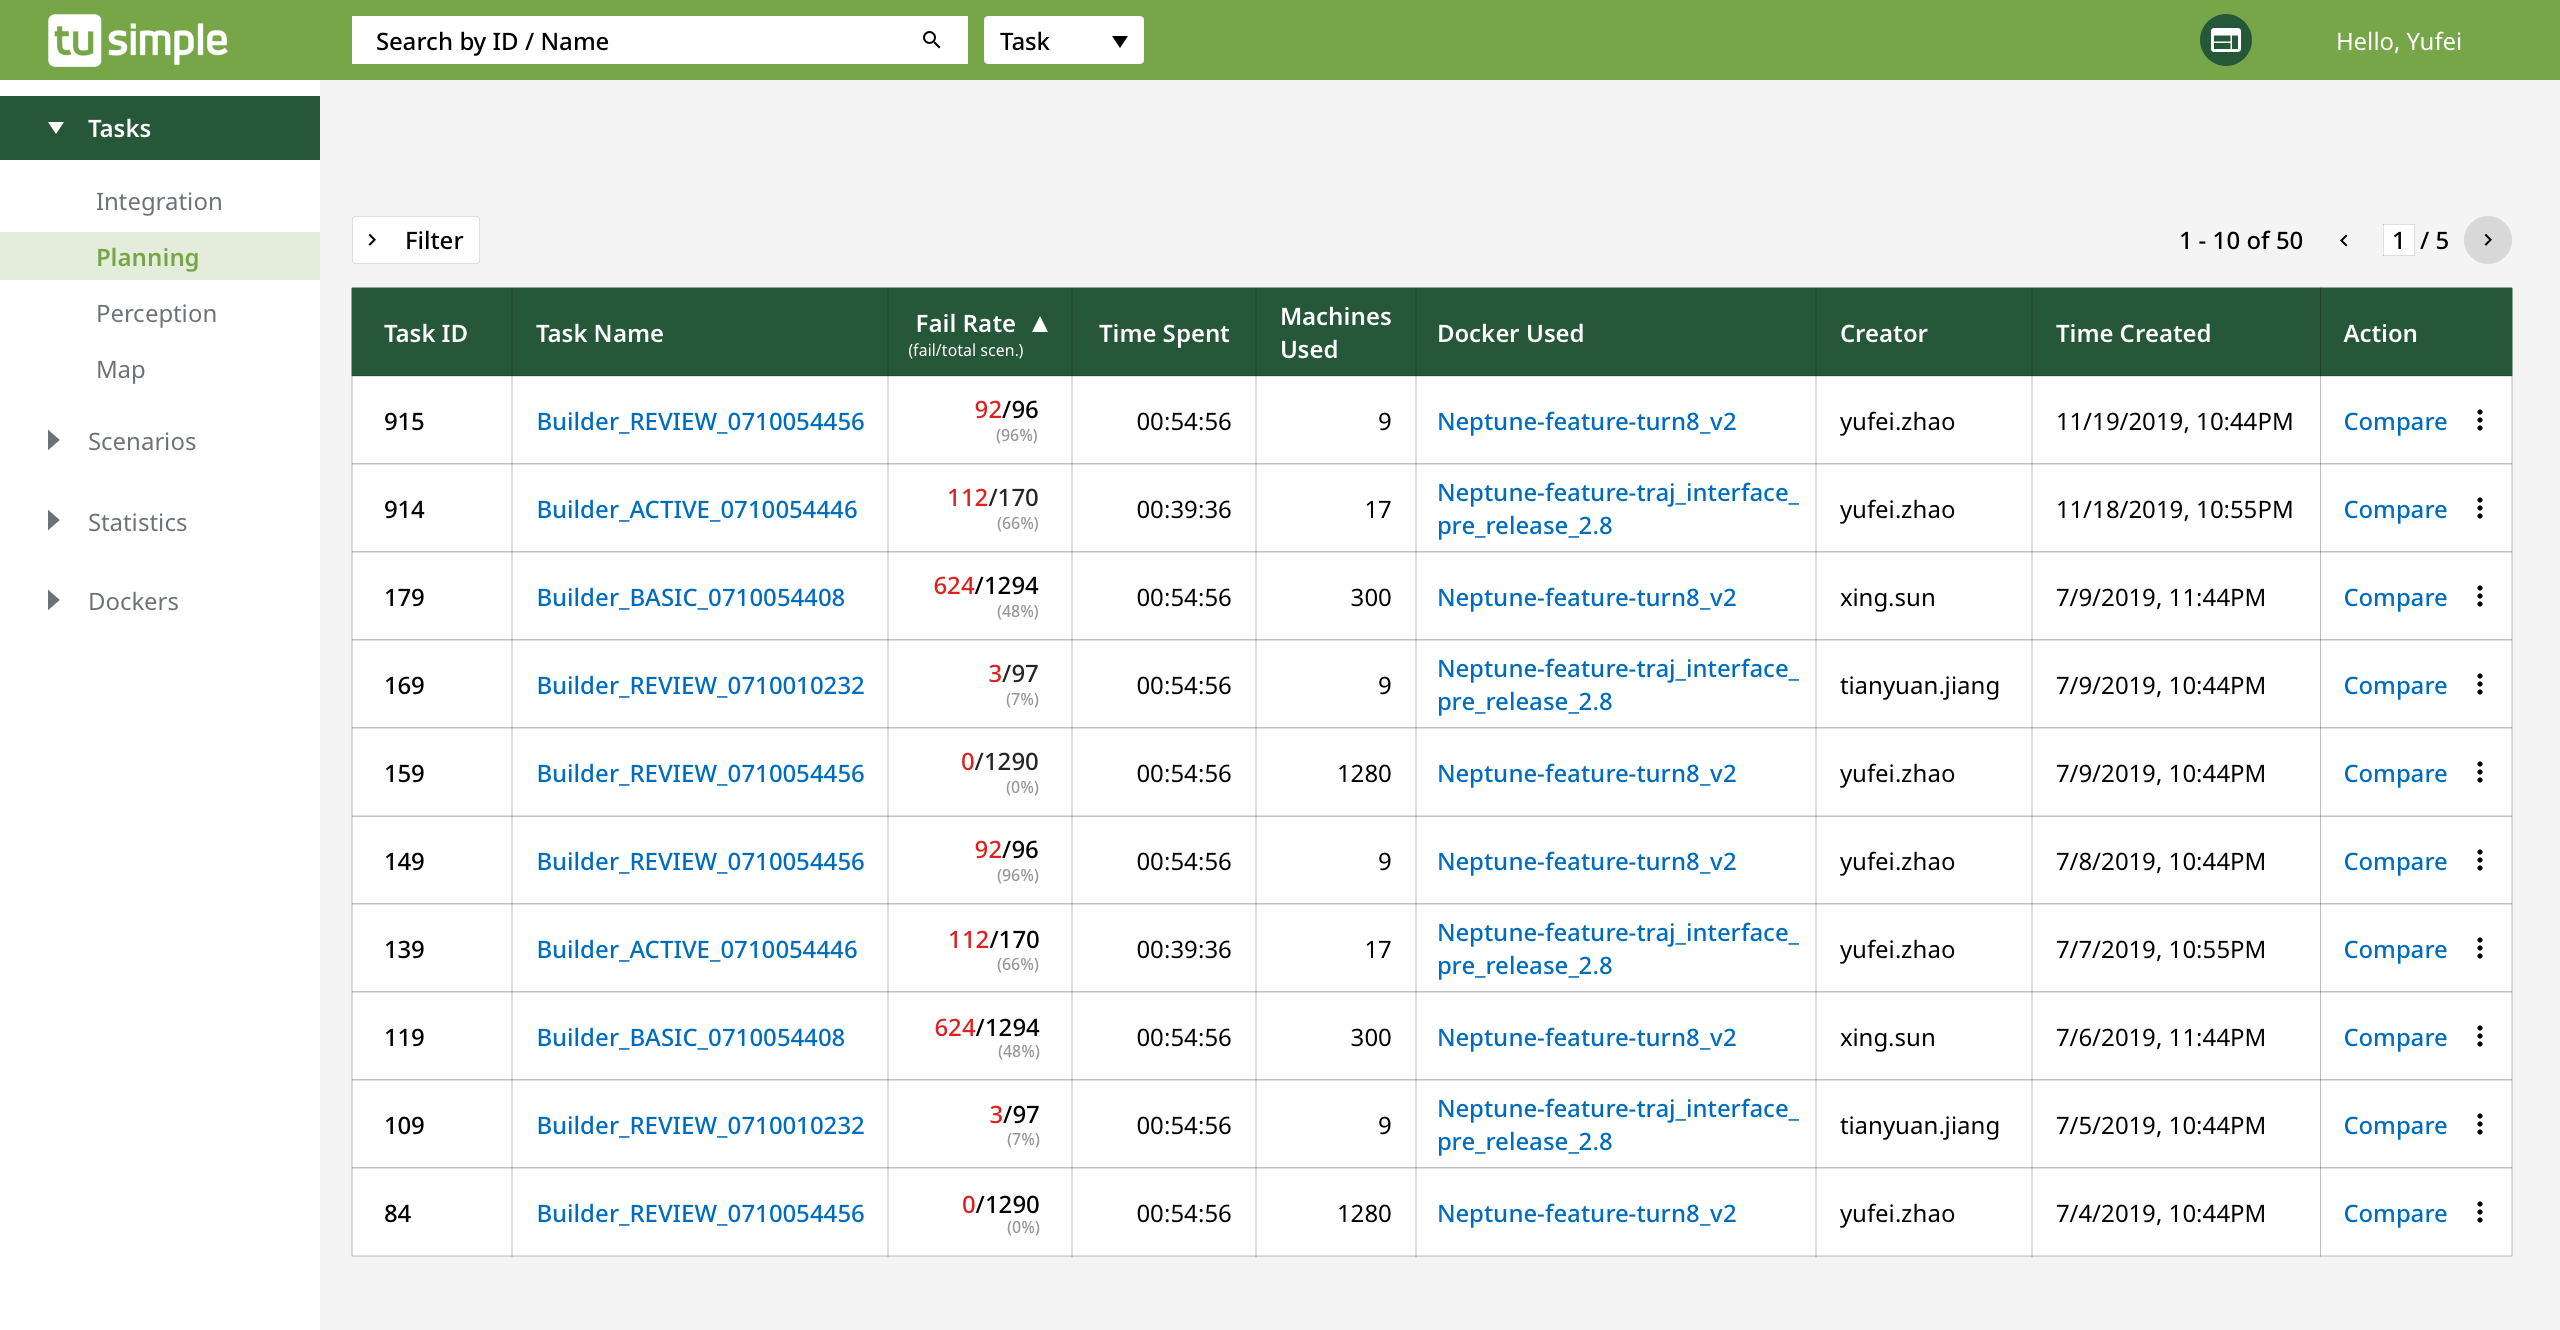2560x1330 pixels.
Task: Open more actions for task 179
Action: [x=2480, y=596]
